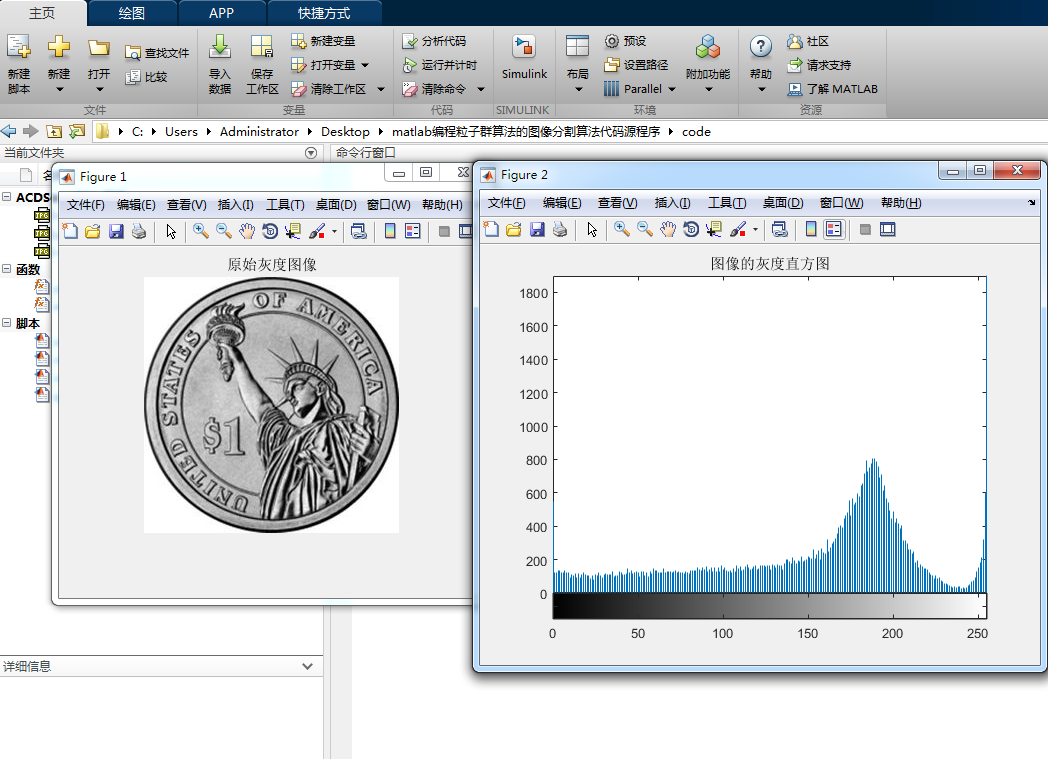
Task: Click 导入数据 (Import Data) icon
Action: 220,47
